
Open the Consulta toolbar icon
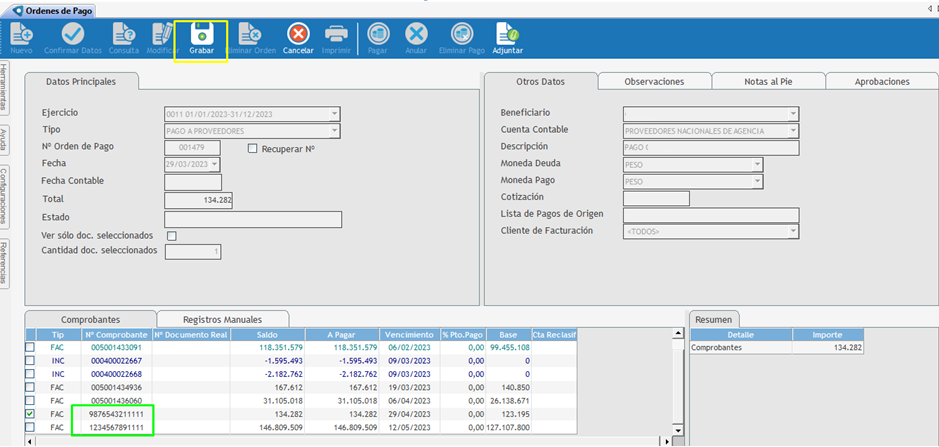tap(124, 33)
